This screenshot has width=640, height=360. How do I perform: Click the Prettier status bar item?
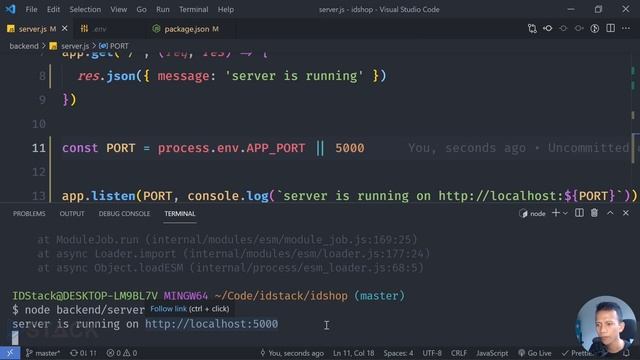[x=577, y=353]
